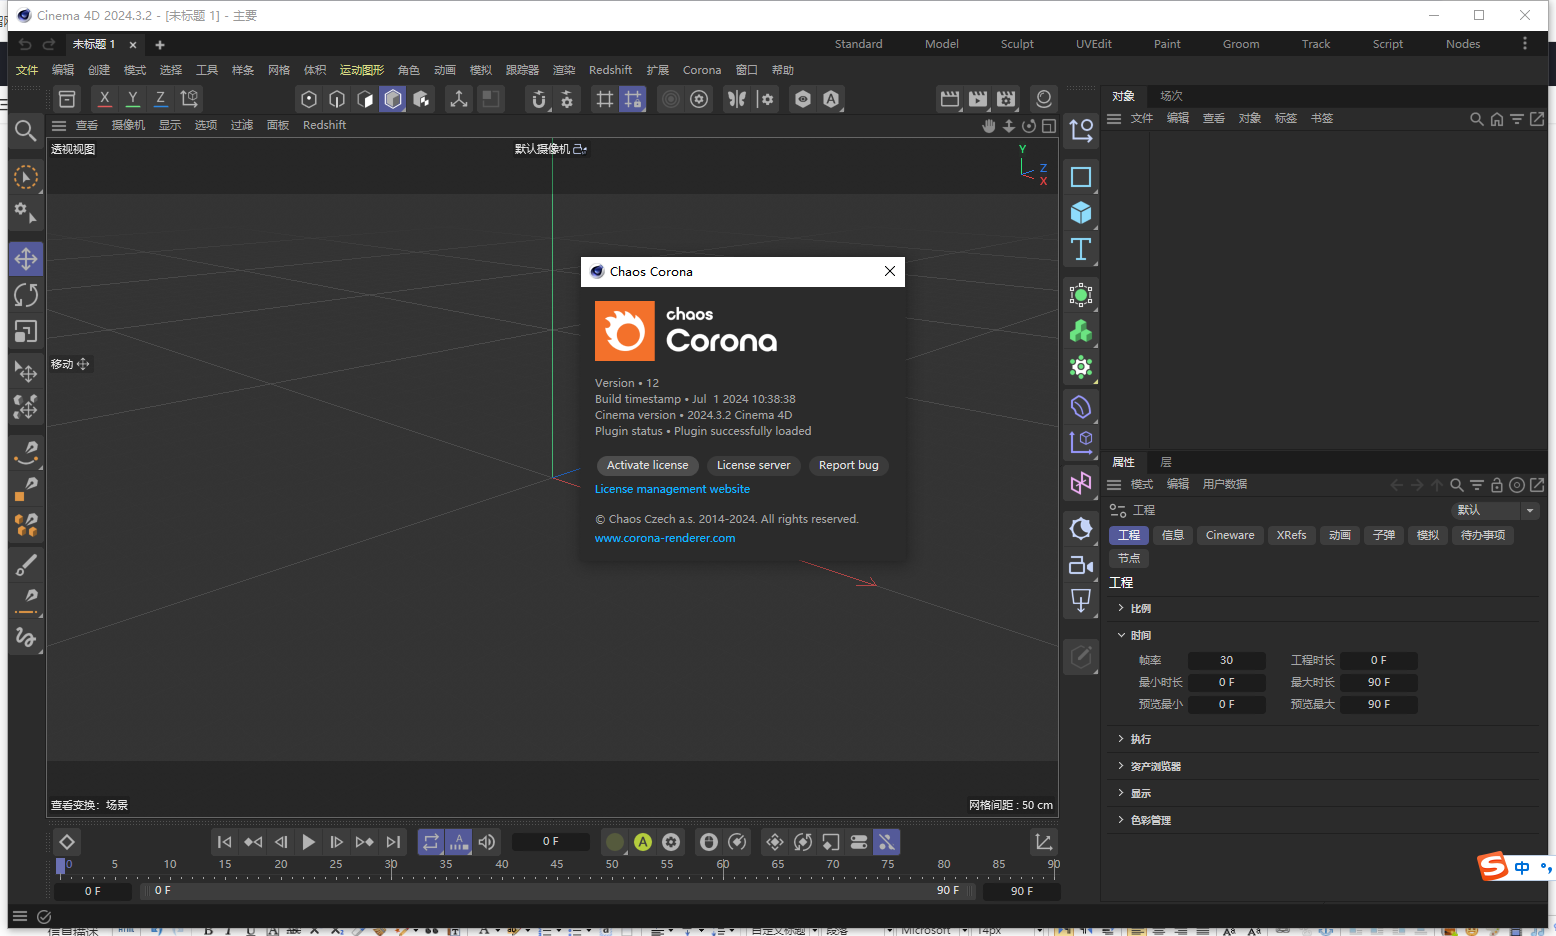1556x936 pixels.
Task: Select the Scale tool in left palette
Action: click(26, 331)
